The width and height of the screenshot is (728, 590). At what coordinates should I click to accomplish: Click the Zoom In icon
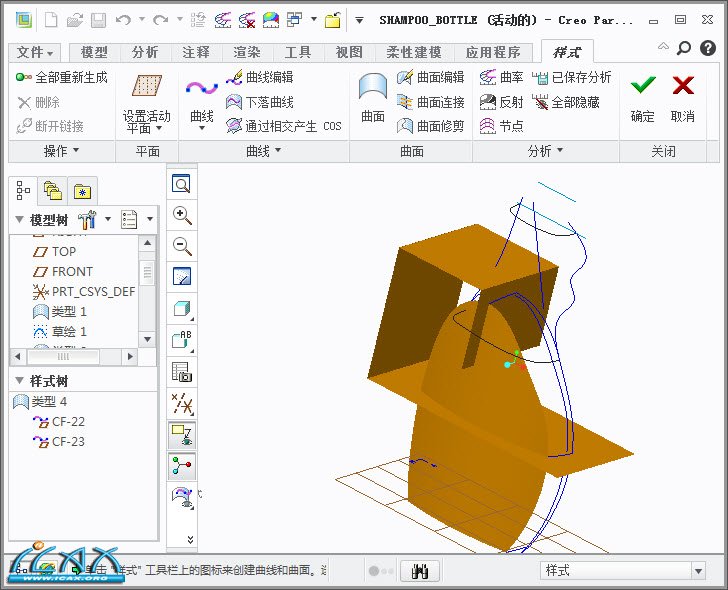[182, 215]
